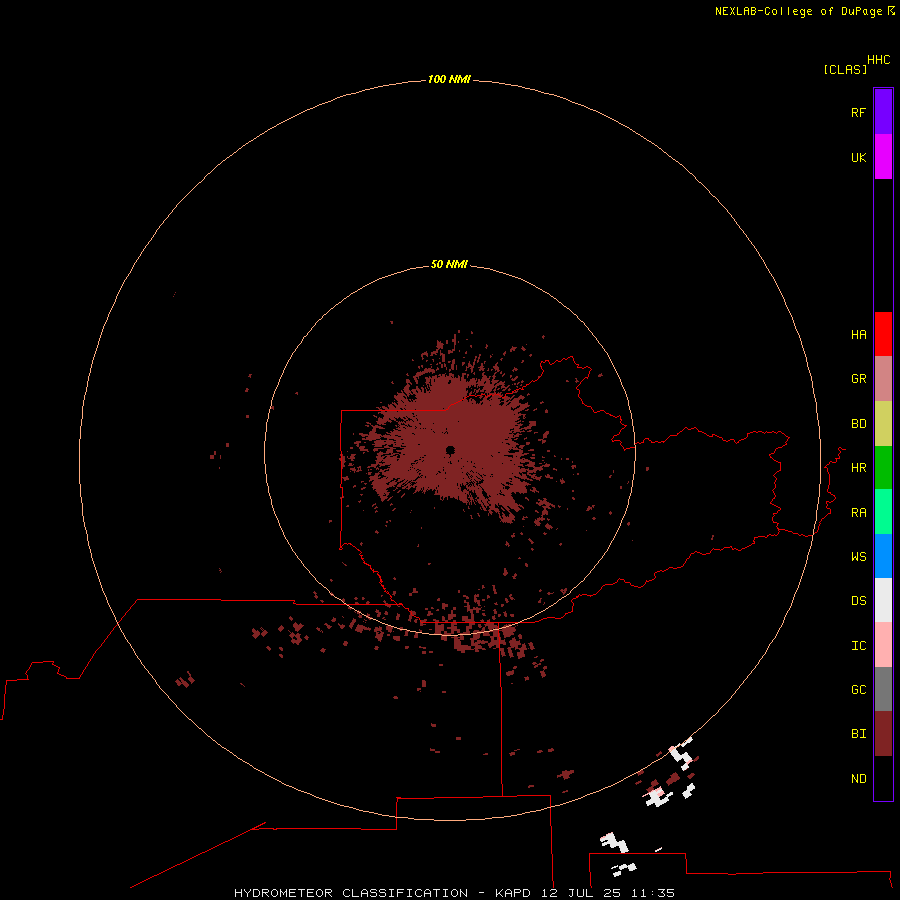Image resolution: width=900 pixels, height=900 pixels.
Task: Click the 12 JUL 25 date
Action: coord(581,893)
